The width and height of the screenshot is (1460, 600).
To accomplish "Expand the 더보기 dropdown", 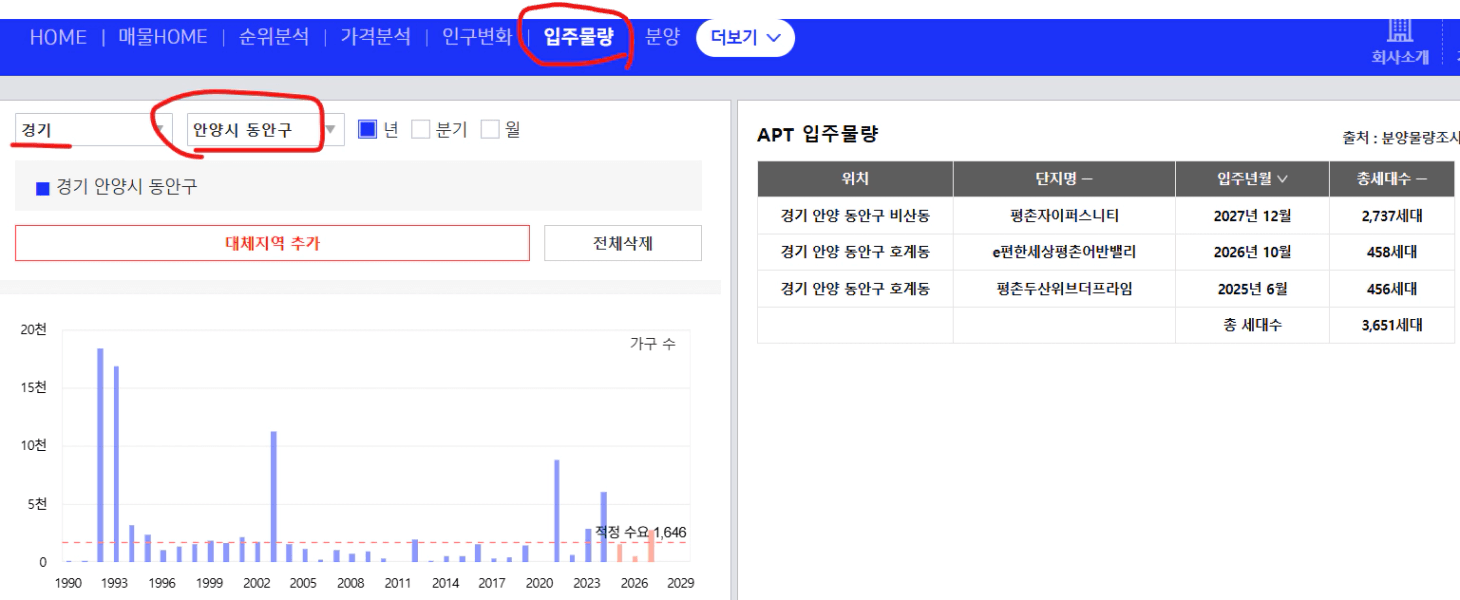I will 745,38.
